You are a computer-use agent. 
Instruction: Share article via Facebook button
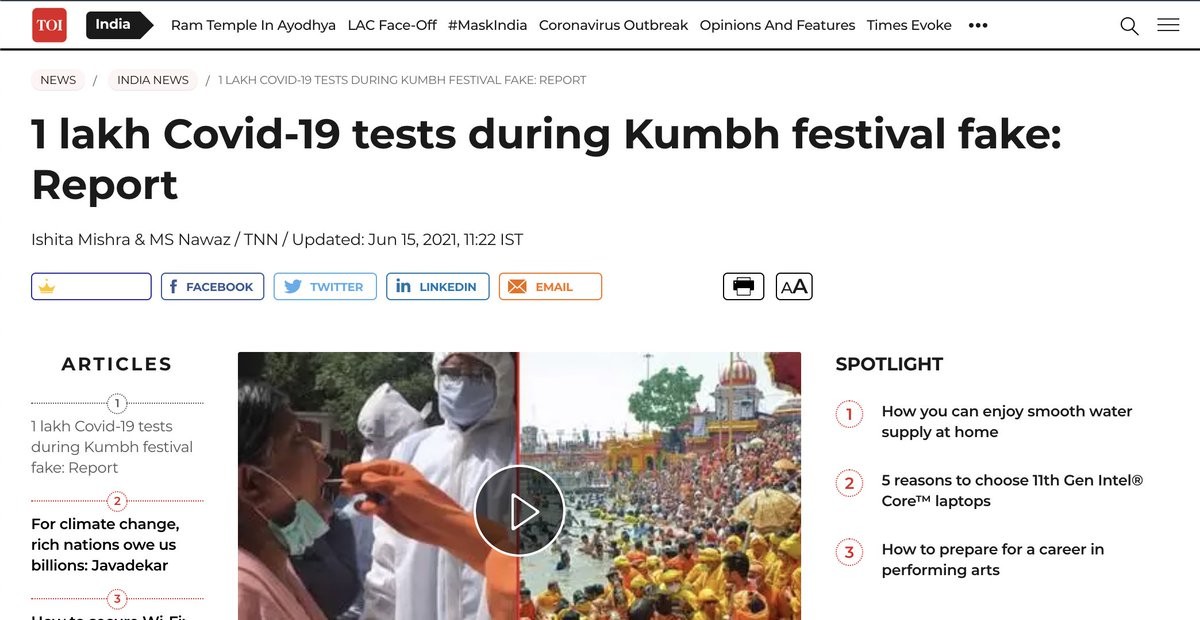pyautogui.click(x=213, y=287)
